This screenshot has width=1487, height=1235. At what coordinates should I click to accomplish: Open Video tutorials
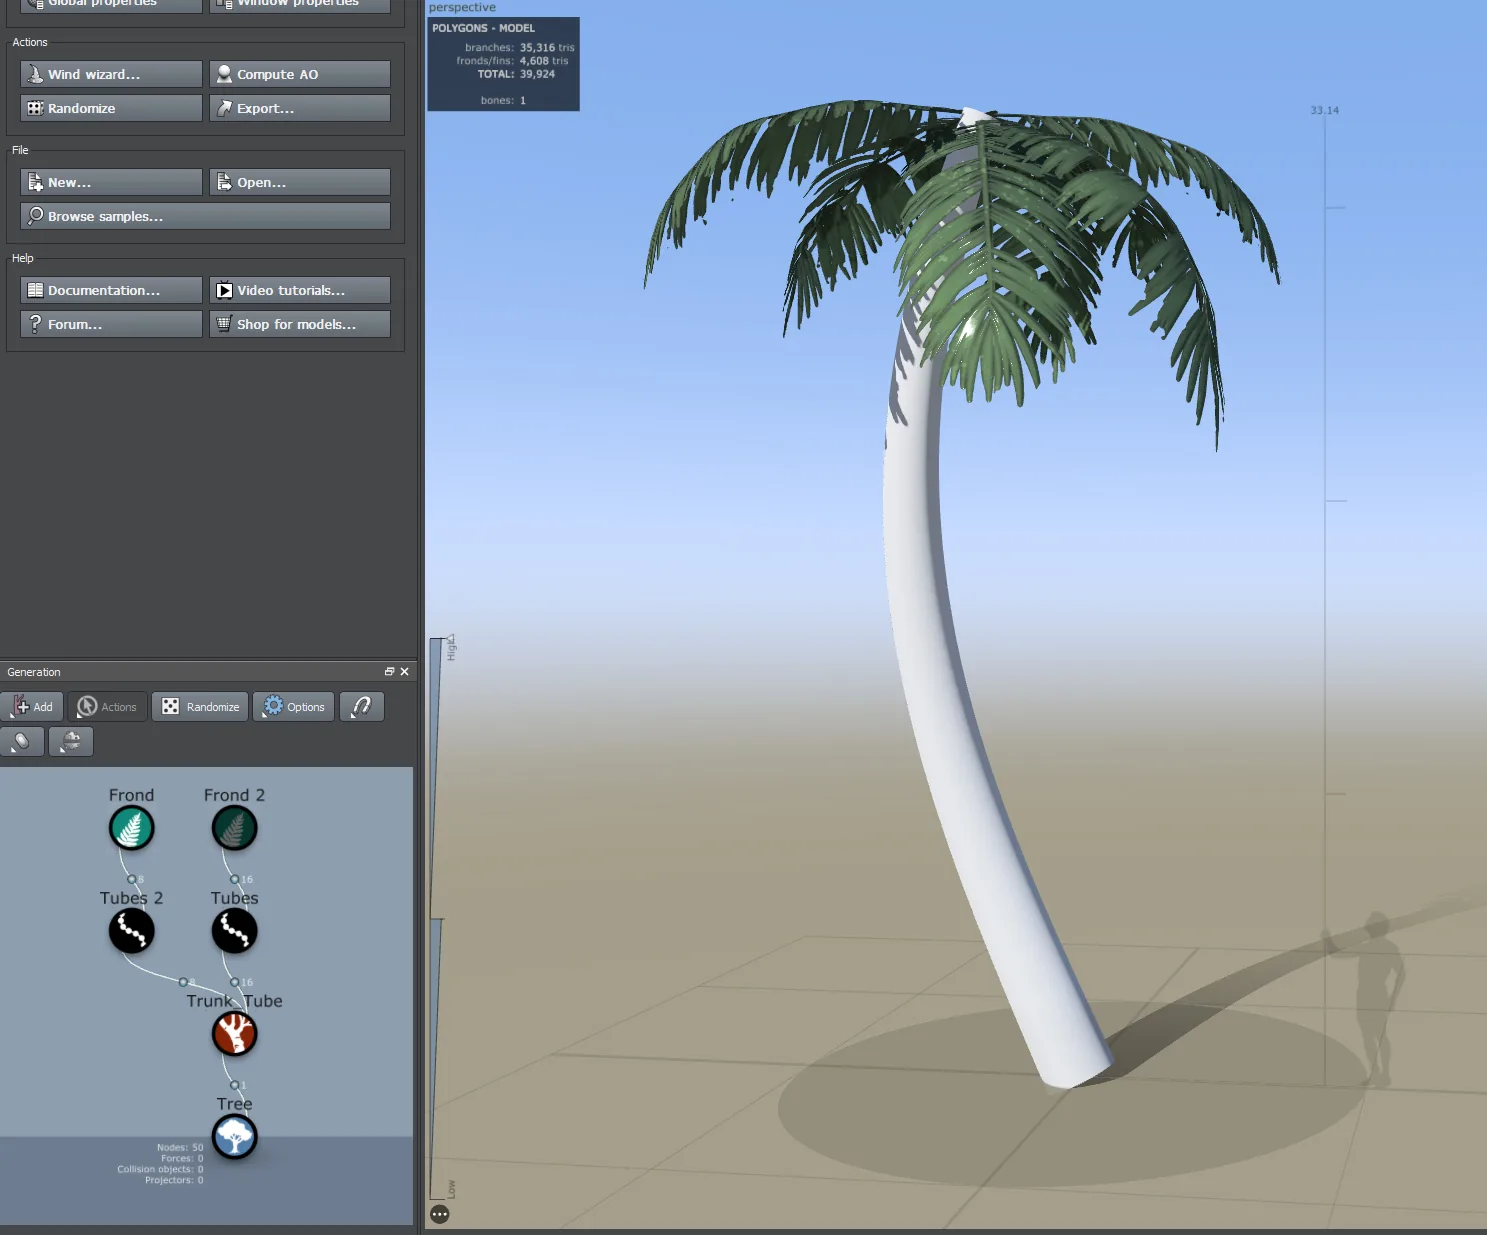300,290
